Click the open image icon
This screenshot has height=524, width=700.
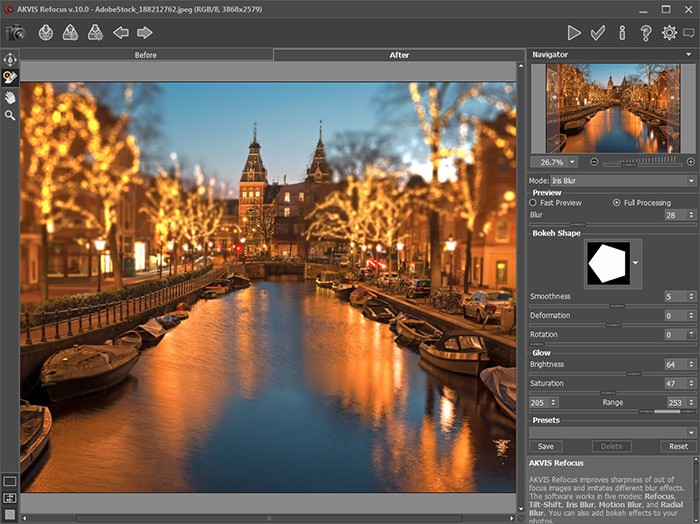pyautogui.click(x=46, y=33)
